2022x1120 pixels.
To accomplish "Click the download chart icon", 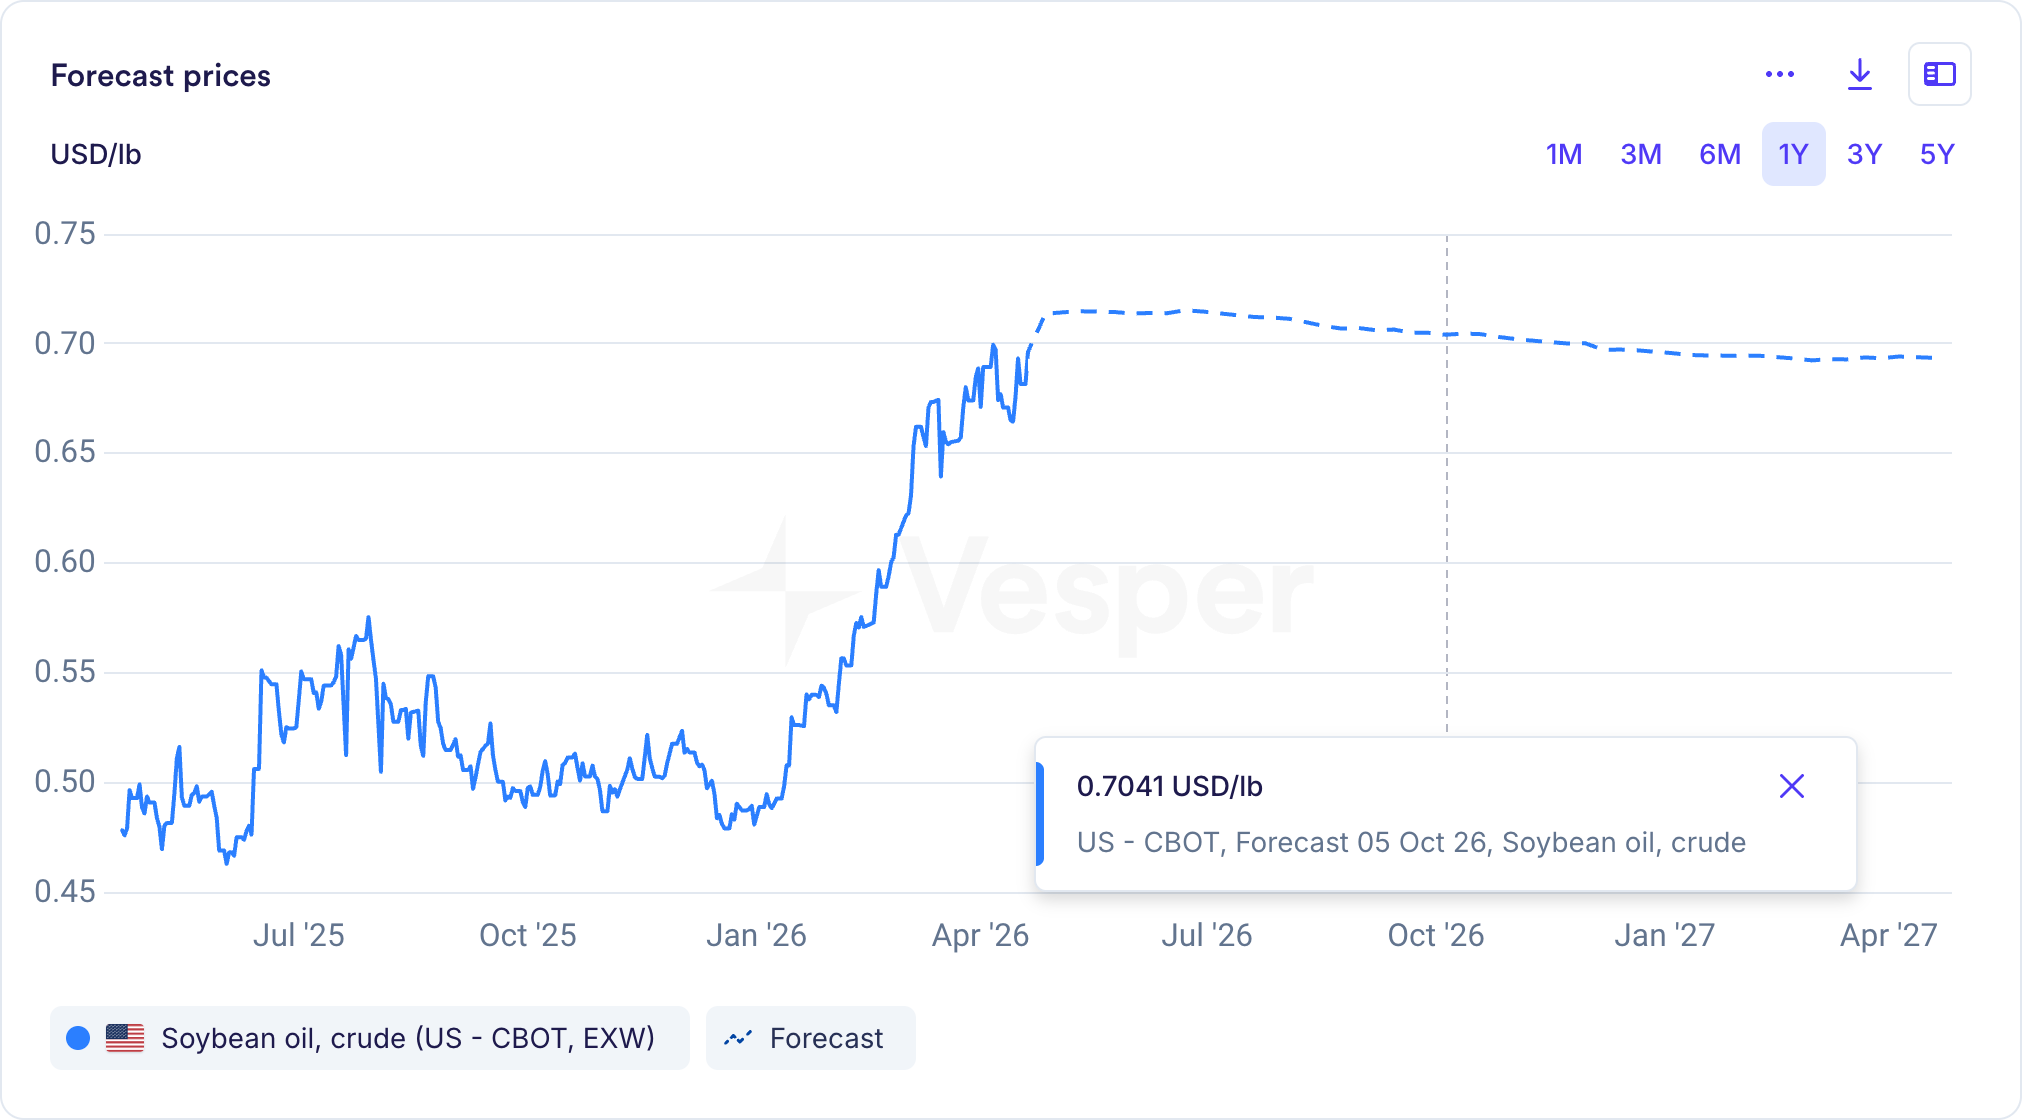I will click(x=1859, y=74).
